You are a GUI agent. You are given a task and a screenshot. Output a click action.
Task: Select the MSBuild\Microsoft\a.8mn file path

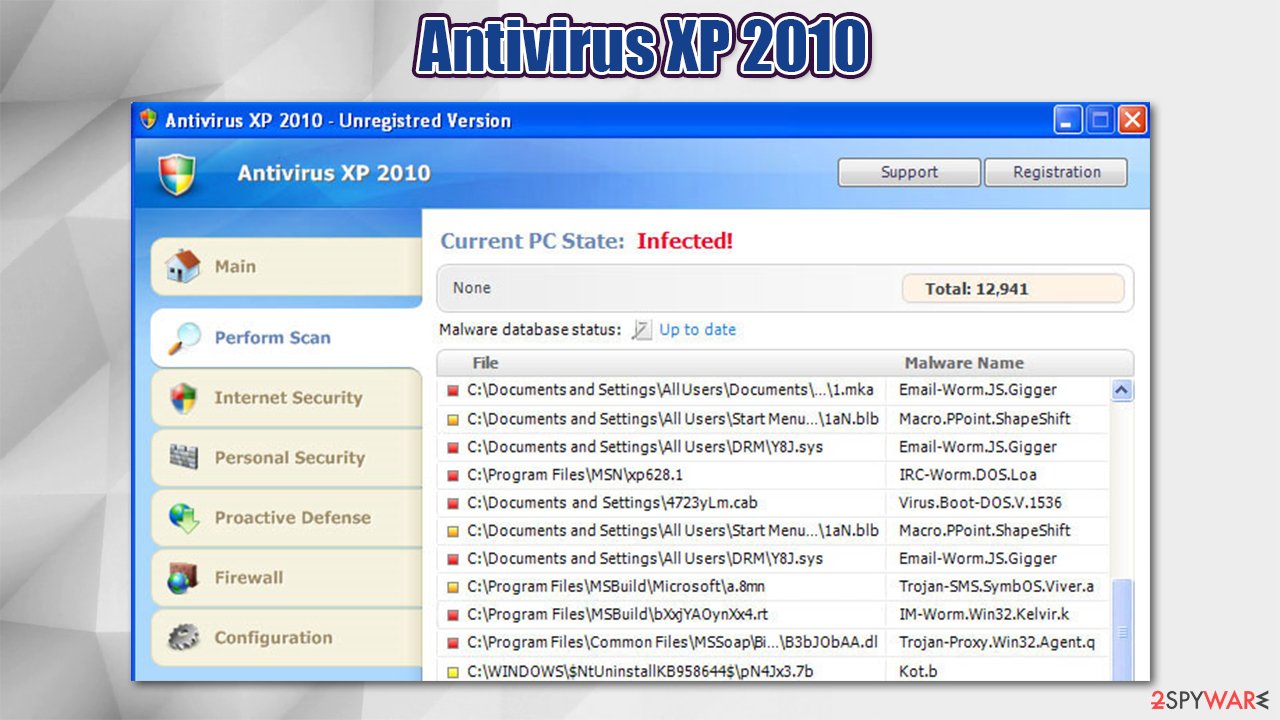[x=616, y=587]
